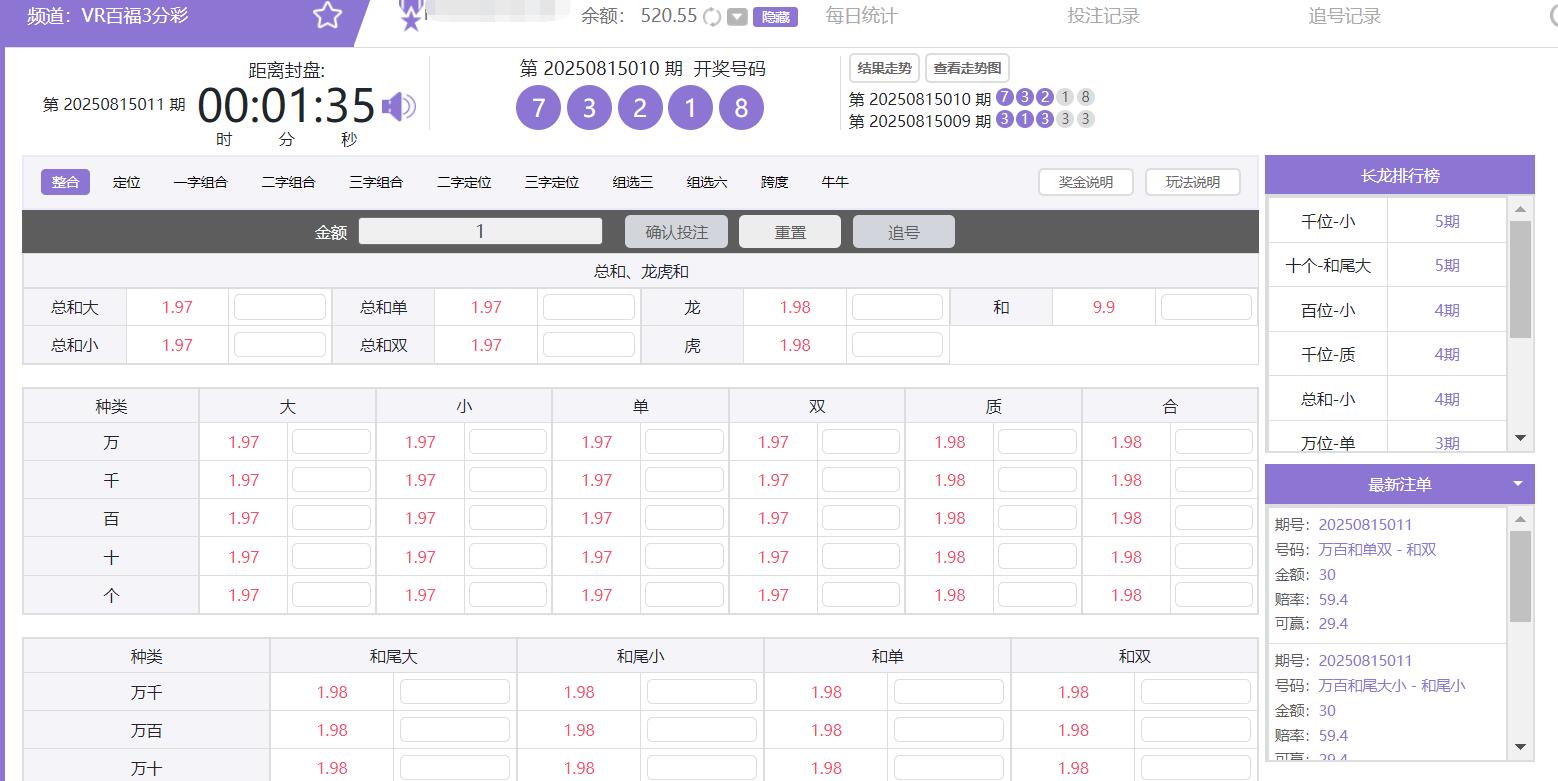The image size is (1558, 781).
Task: Mute the countdown sound speaker icon
Action: 399,106
